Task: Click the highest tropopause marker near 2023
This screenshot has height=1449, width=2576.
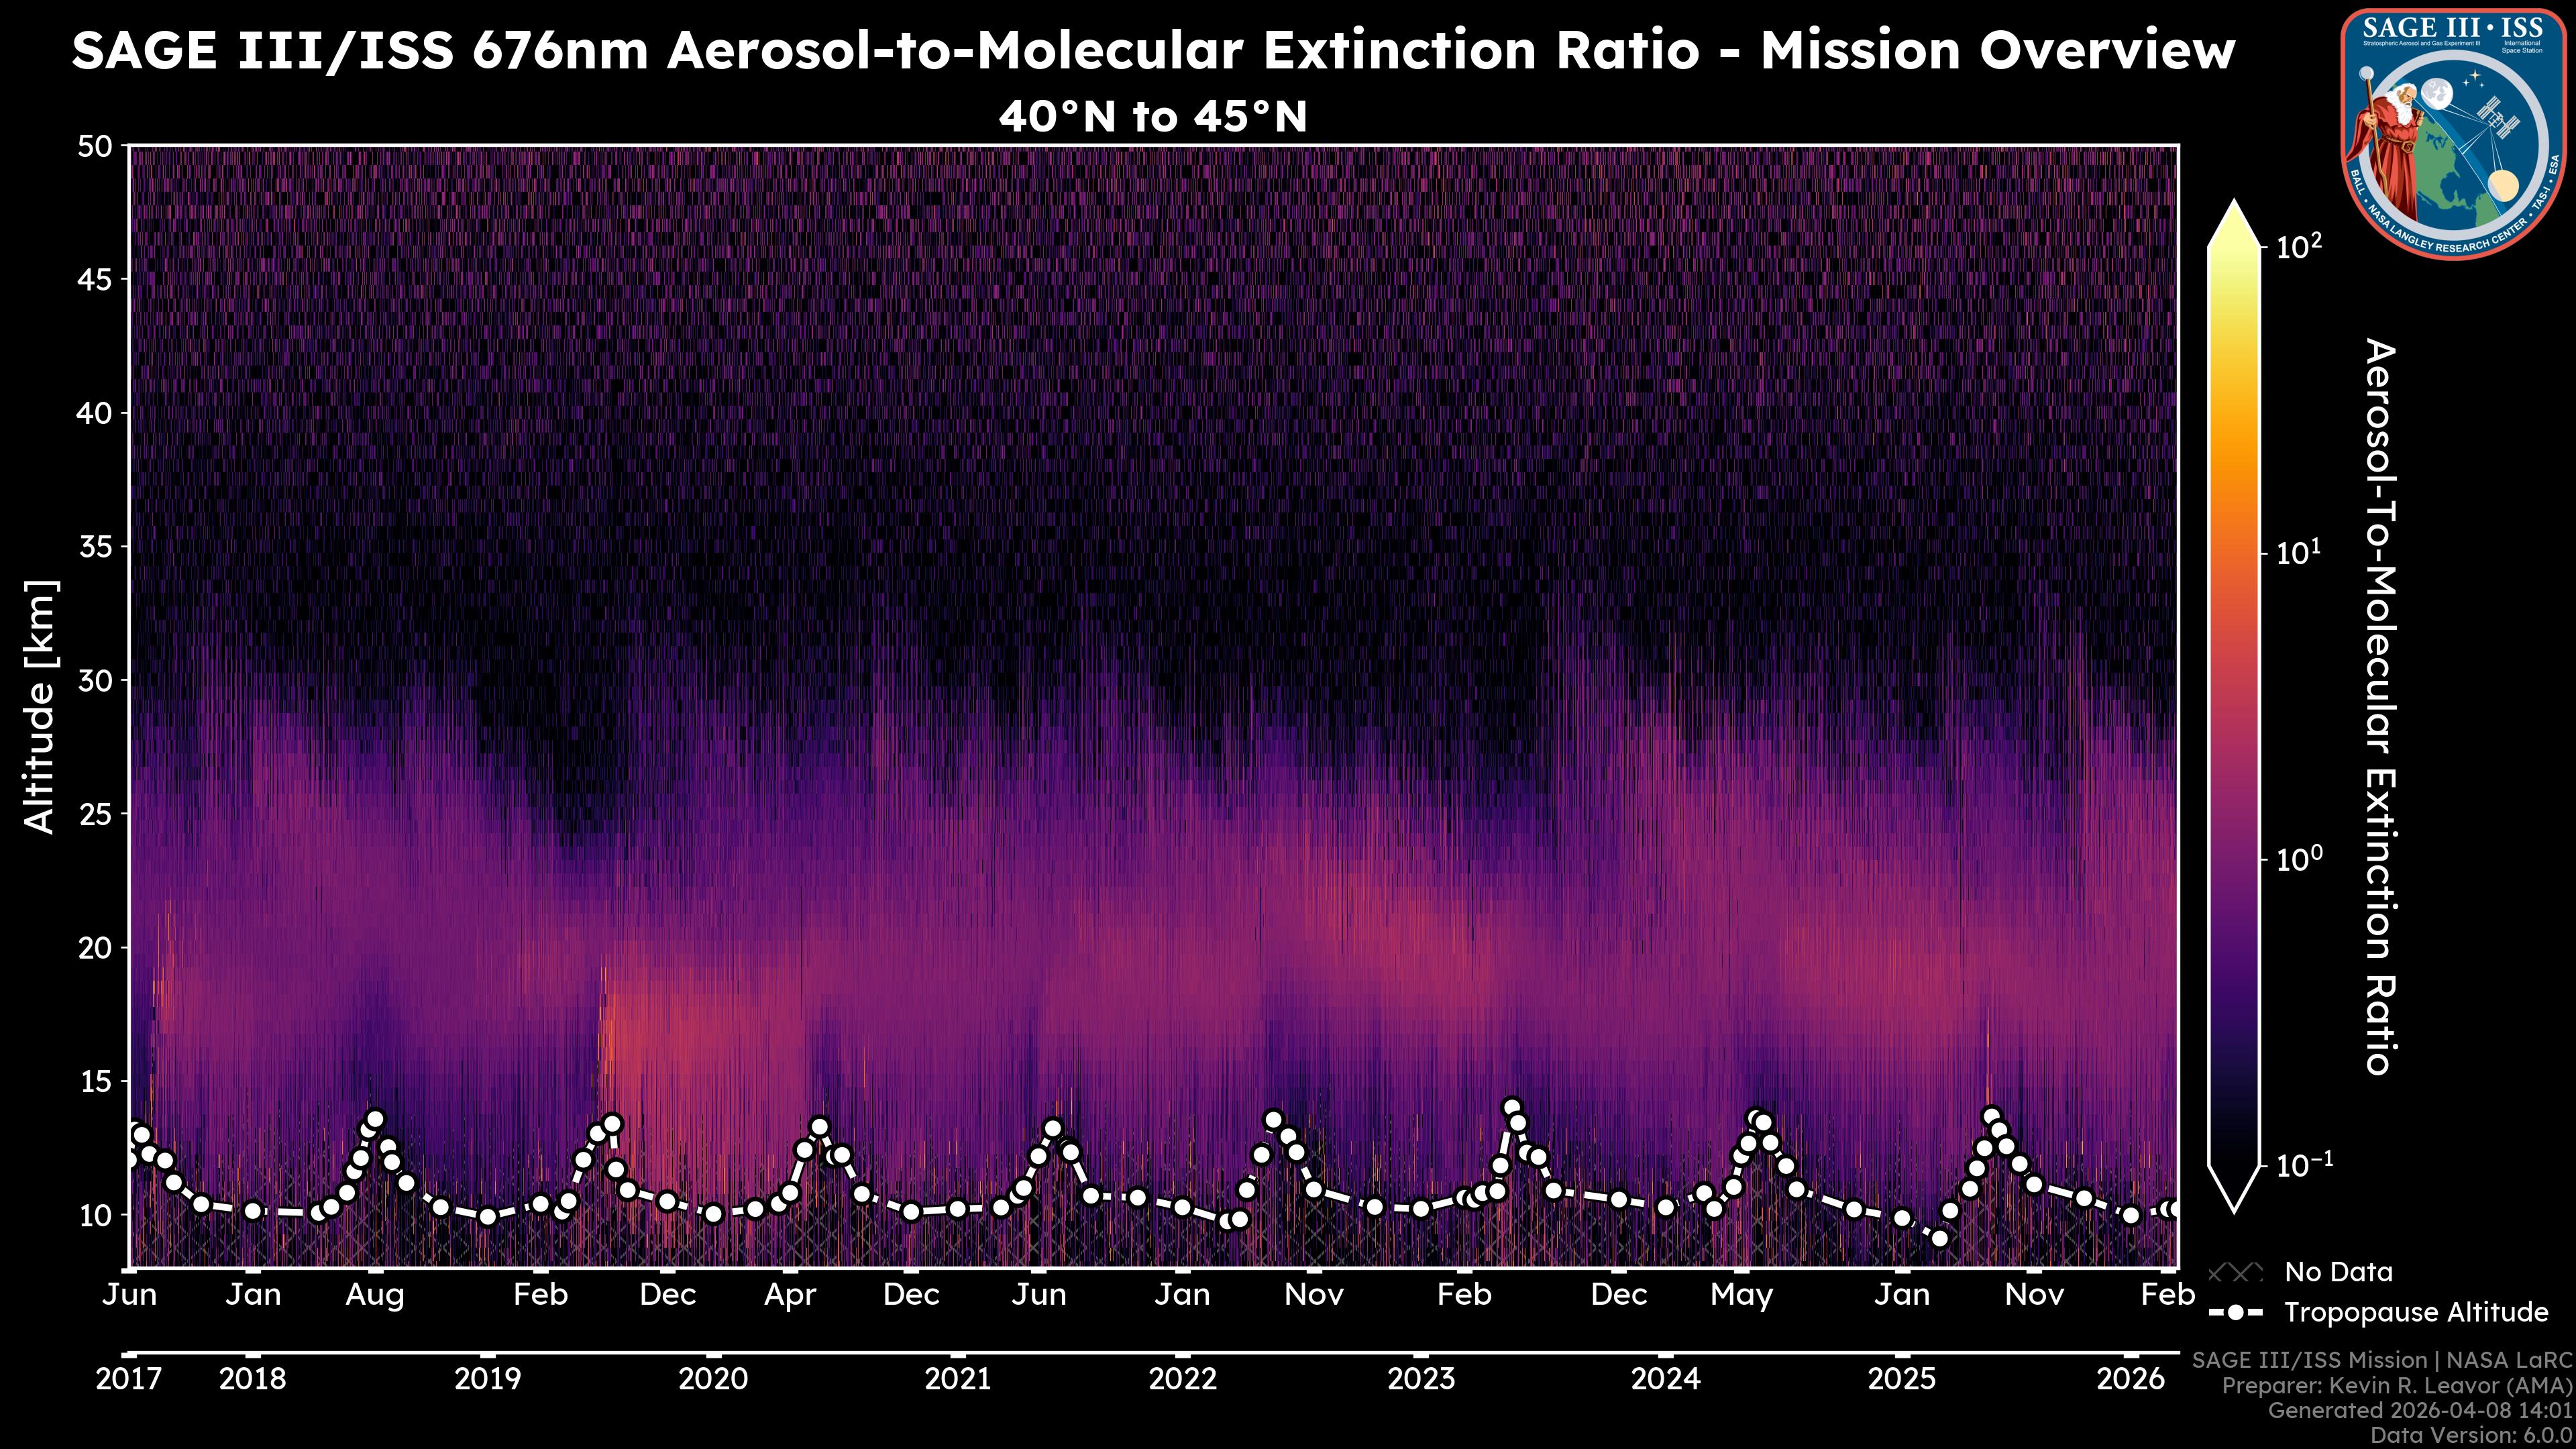Action: click(1512, 1108)
